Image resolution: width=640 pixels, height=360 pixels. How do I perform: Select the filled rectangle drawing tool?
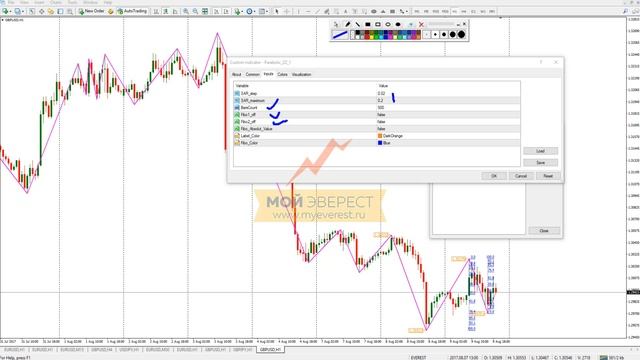coord(368,24)
